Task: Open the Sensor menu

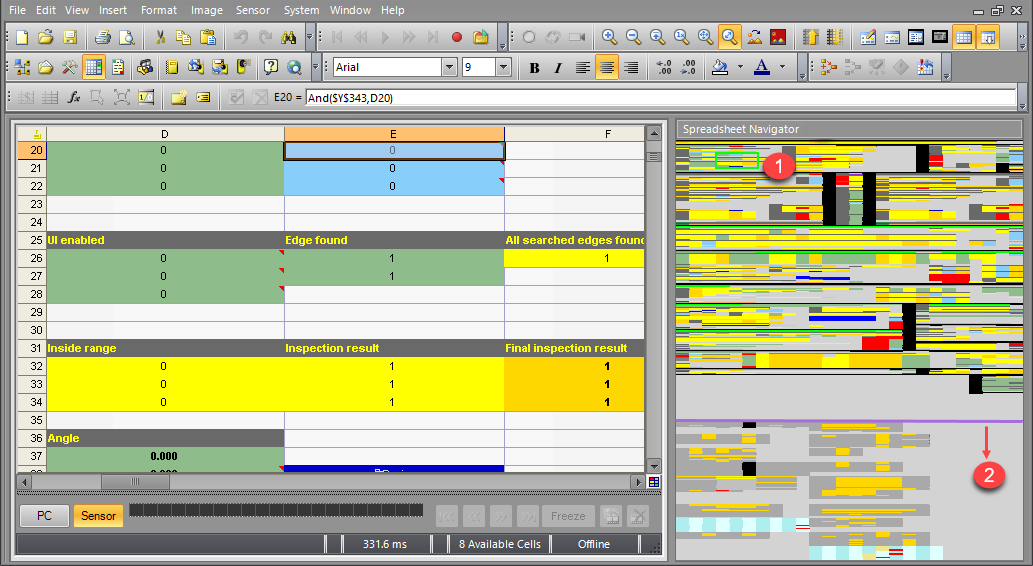Action: click(x=253, y=10)
